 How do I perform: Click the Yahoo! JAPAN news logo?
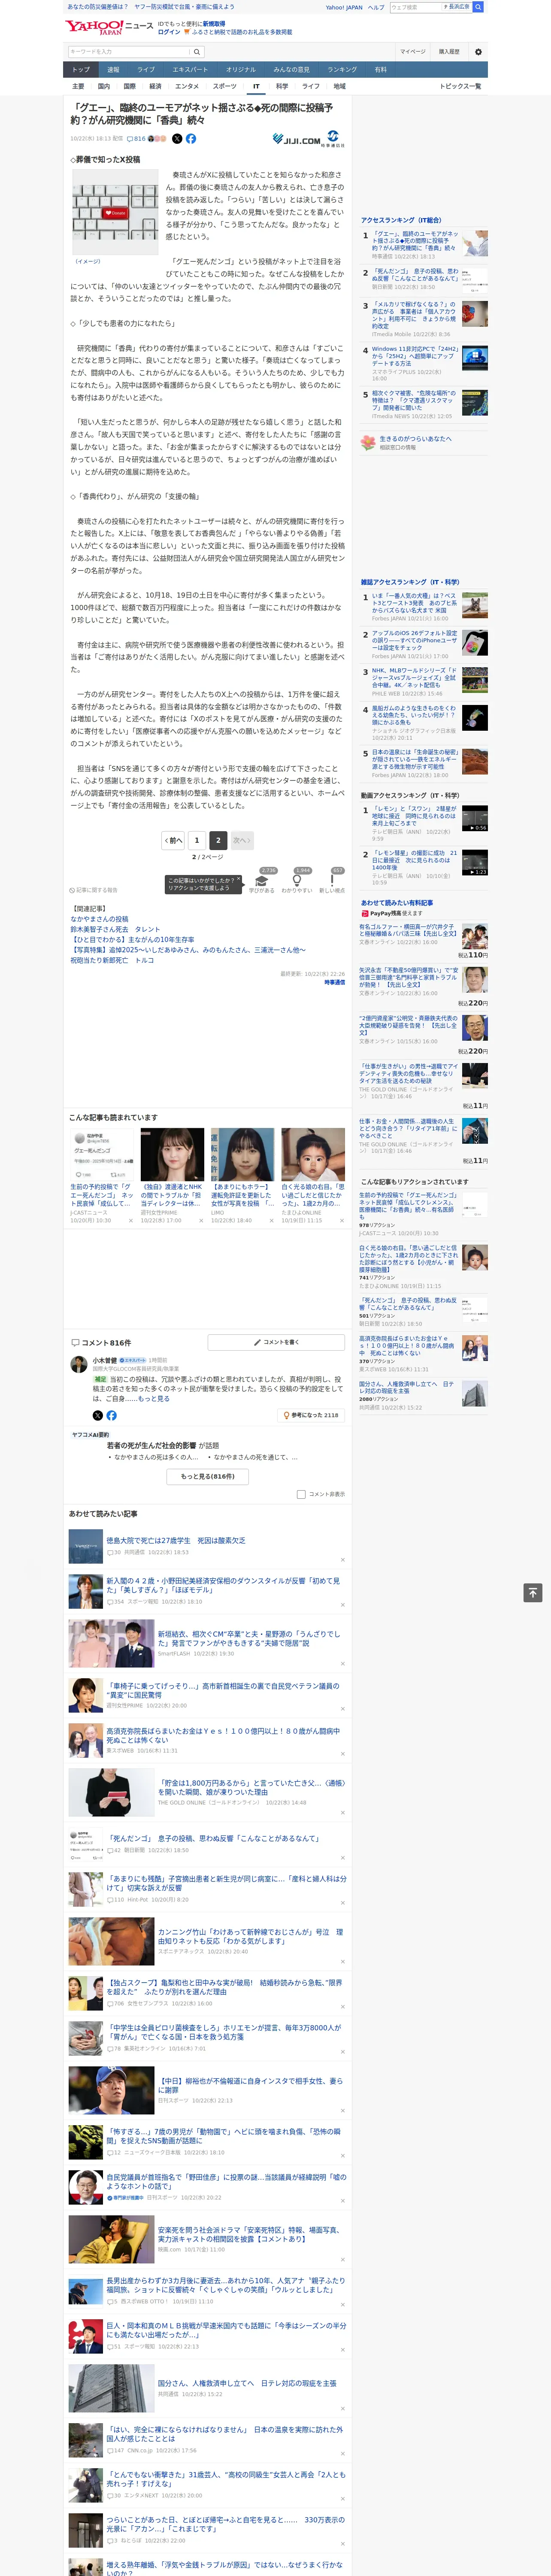tap(109, 27)
